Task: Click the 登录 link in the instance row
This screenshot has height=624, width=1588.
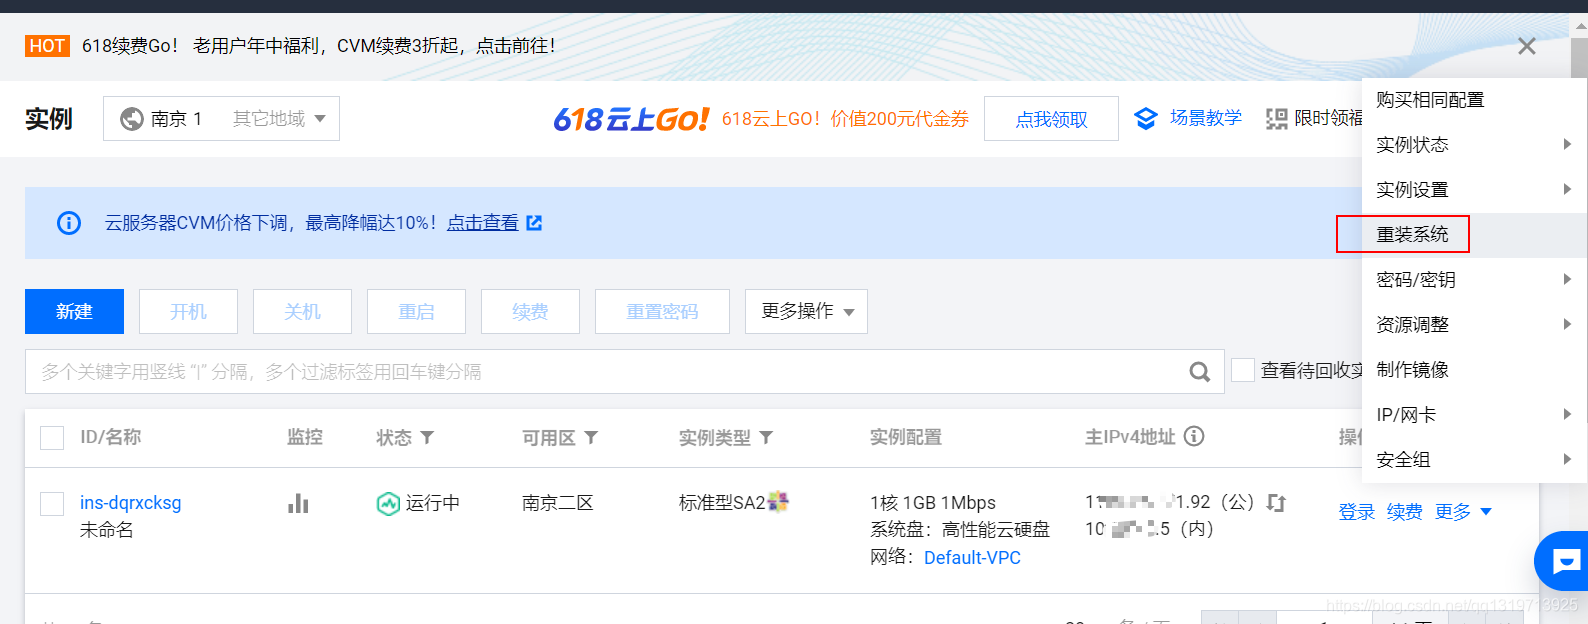Action: [x=1357, y=512]
